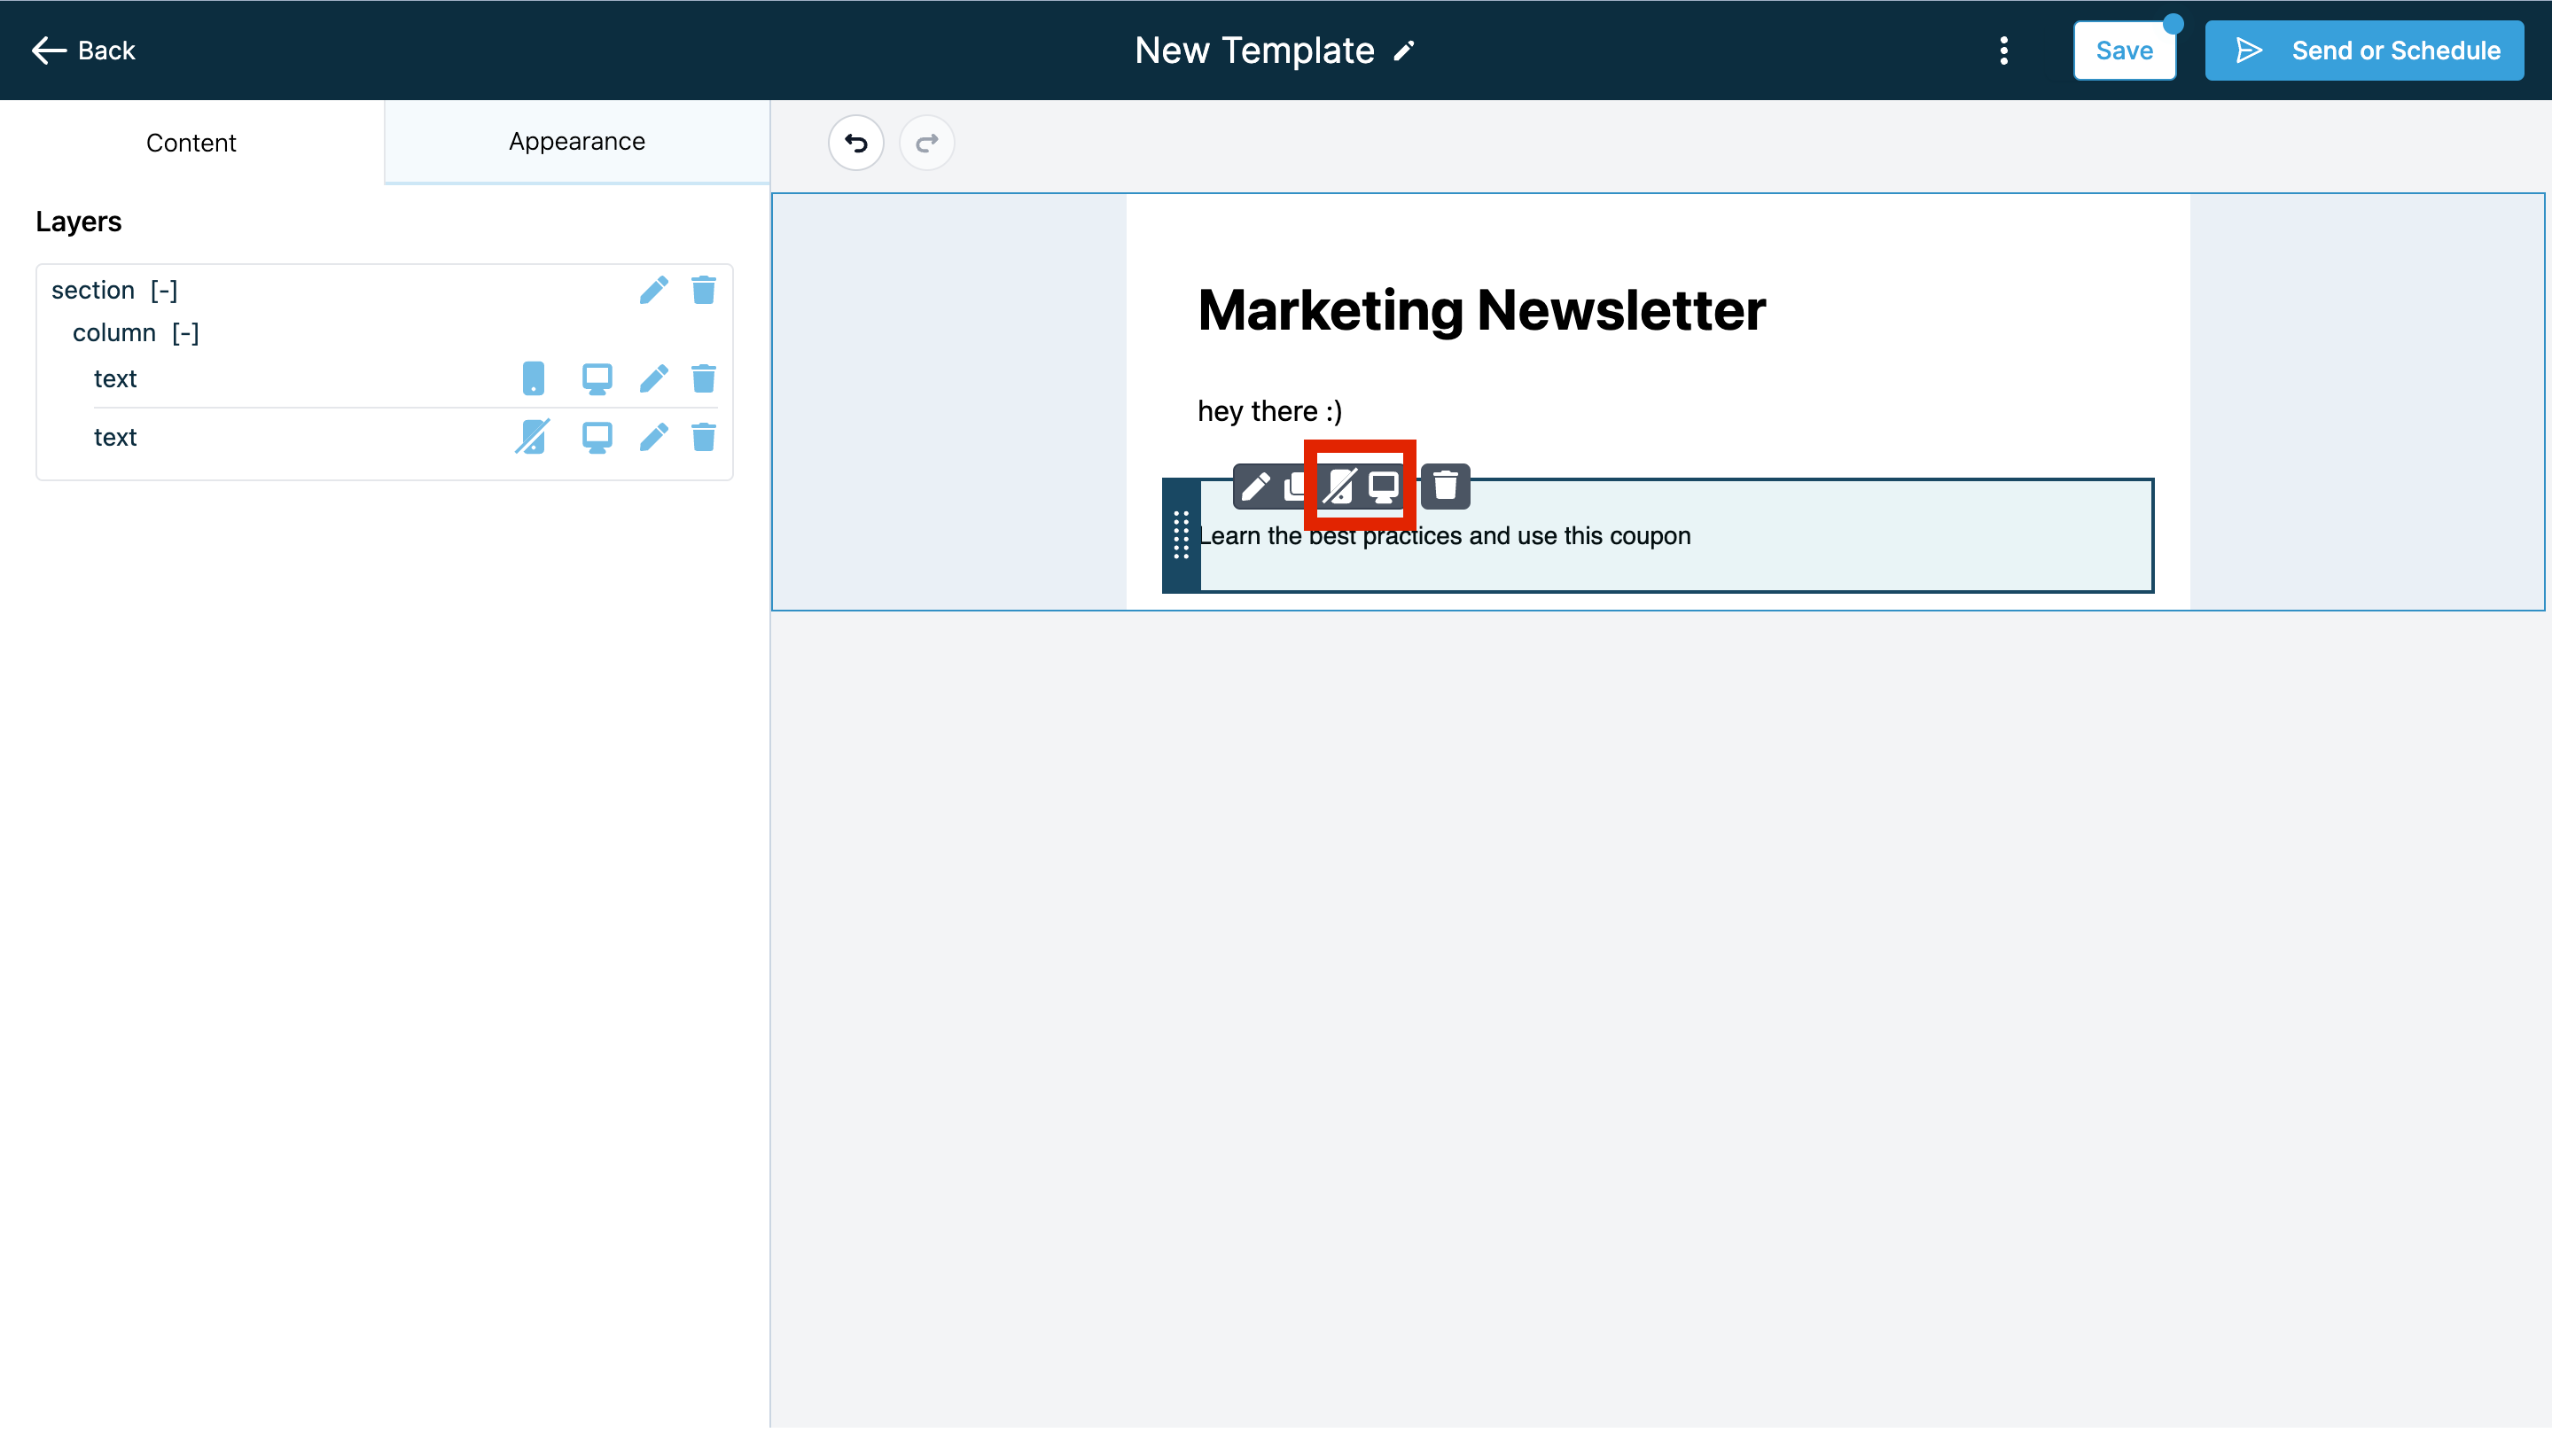Toggle desktop visibility for first text layer
The image size is (2552, 1456).
click(x=597, y=378)
